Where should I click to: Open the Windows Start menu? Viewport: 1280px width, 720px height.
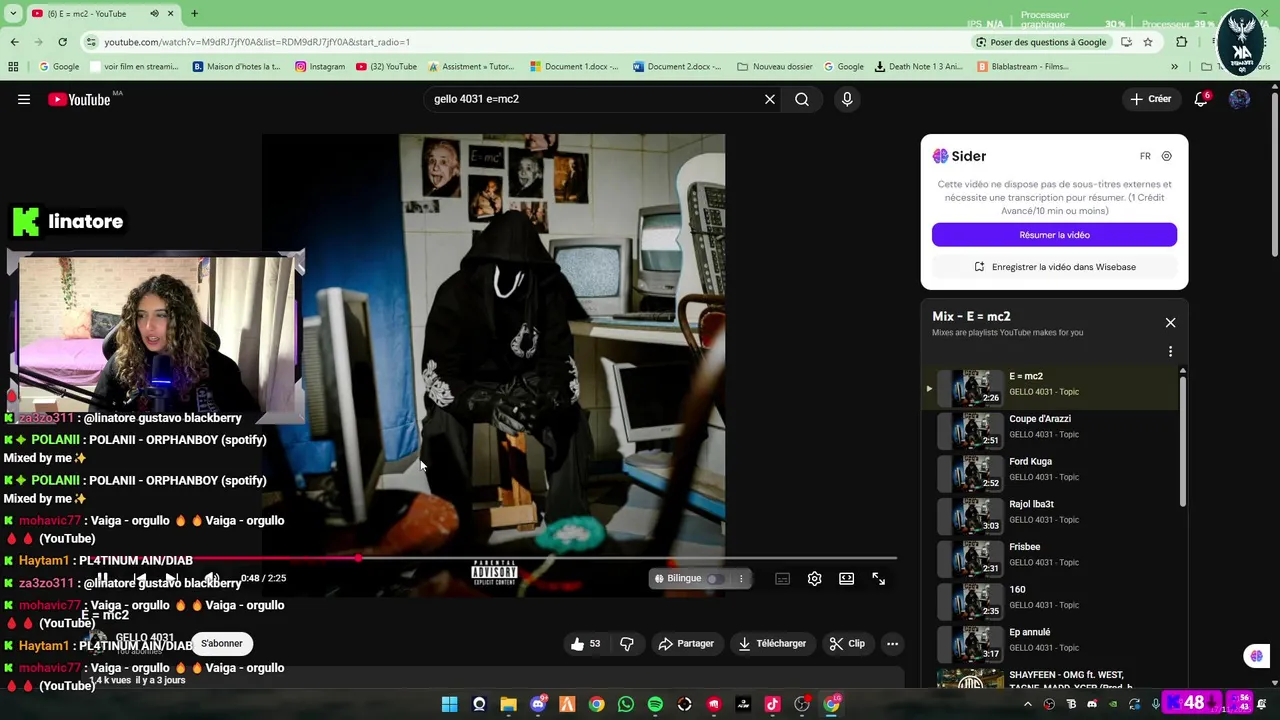pos(450,704)
